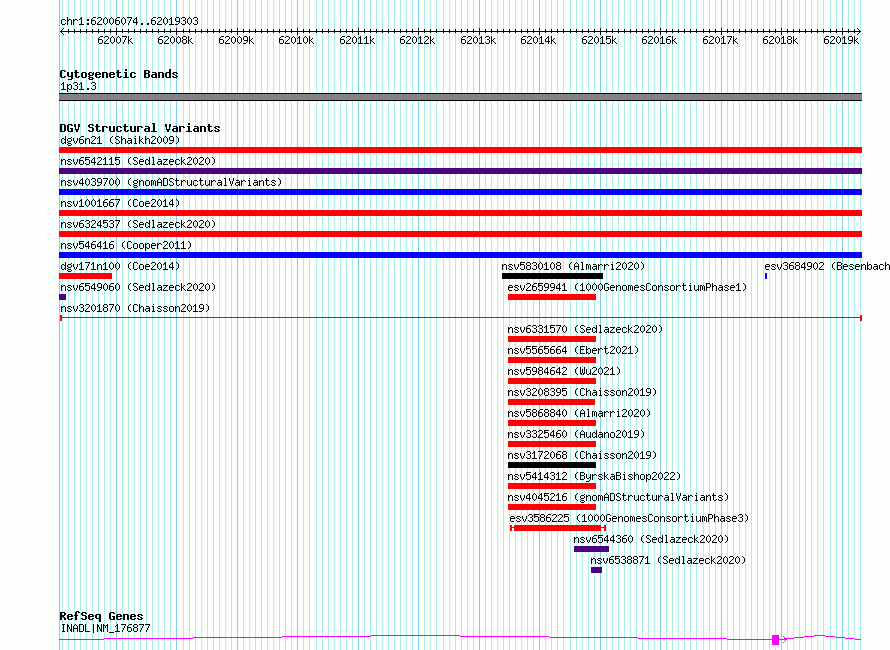The height and width of the screenshot is (650, 890).
Task: Click the nsv6331570 (Sedlazeck2020) label
Action: coord(585,329)
